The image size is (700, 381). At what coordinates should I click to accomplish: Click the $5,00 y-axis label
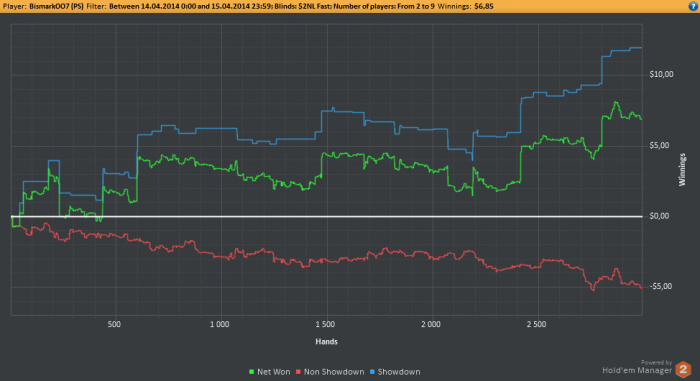pyautogui.click(x=659, y=145)
